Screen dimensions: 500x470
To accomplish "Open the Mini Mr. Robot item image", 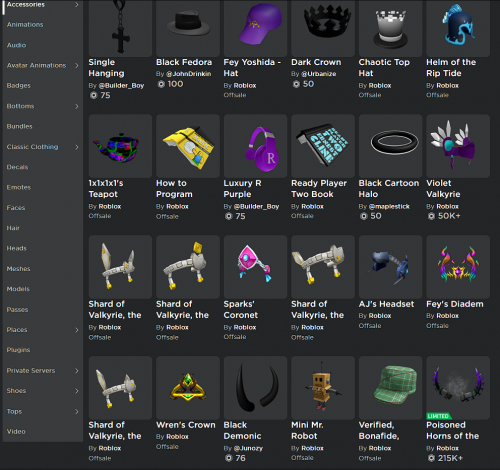I will pos(323,388).
